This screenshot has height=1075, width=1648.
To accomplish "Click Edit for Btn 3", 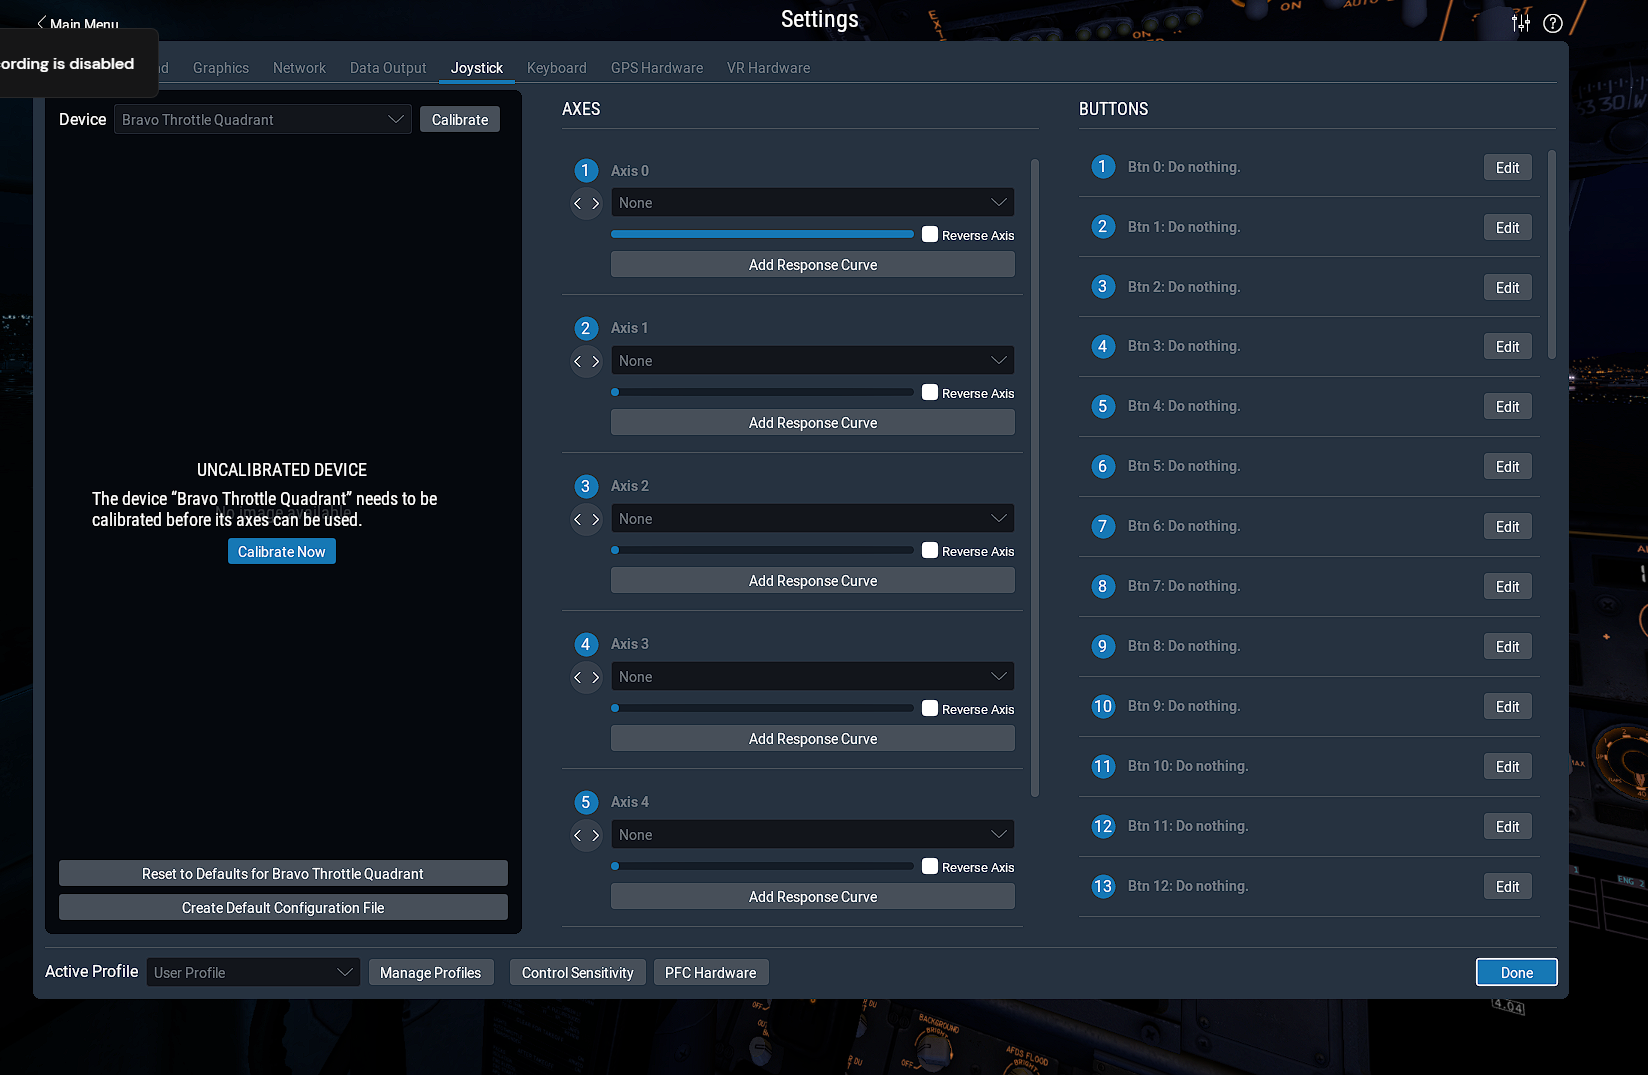I will click(1507, 347).
